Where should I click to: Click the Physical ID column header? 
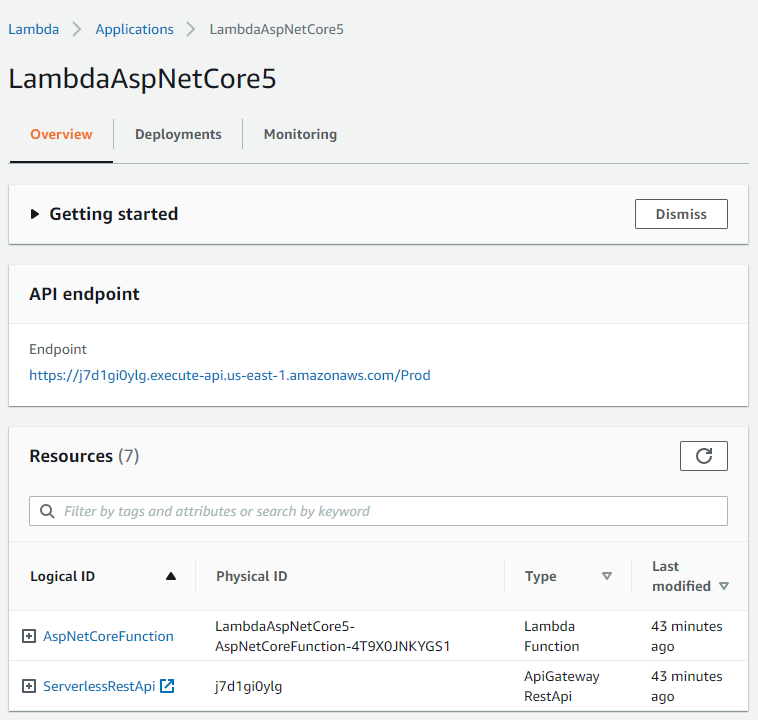tap(251, 576)
